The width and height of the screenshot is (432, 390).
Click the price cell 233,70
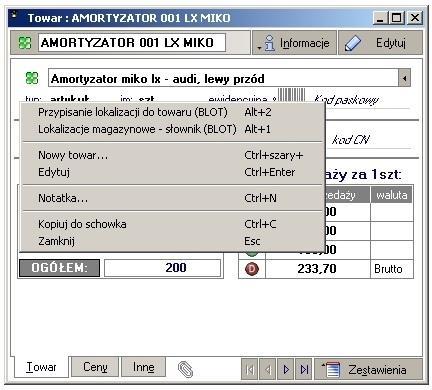click(318, 269)
